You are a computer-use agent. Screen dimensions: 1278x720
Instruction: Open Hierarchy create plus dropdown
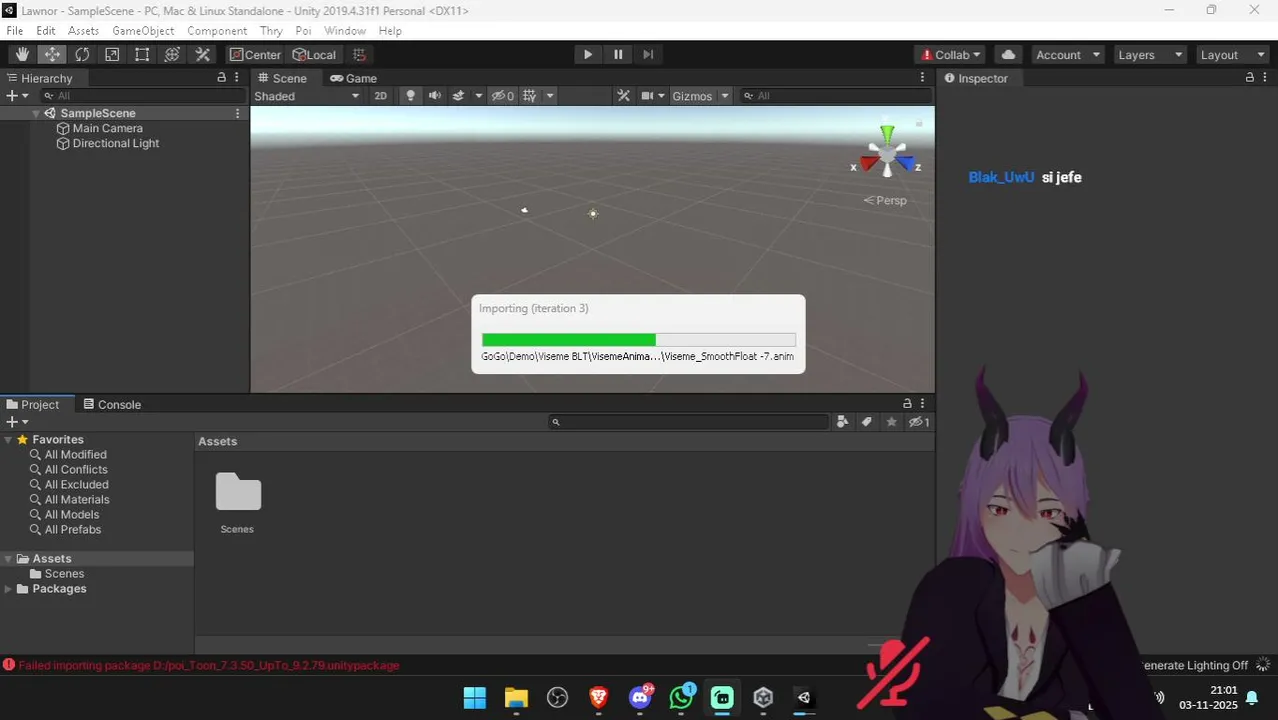16,96
